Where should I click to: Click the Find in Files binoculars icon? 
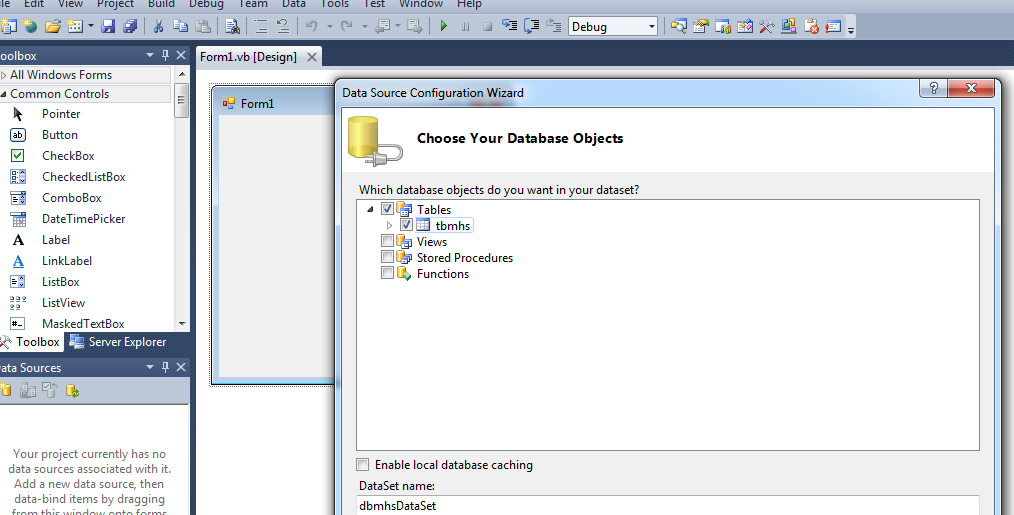[x=232, y=27]
